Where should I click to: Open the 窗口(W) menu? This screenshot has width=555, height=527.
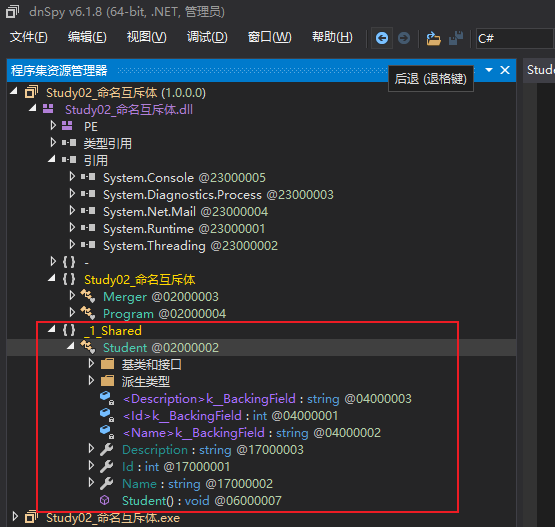[269, 37]
